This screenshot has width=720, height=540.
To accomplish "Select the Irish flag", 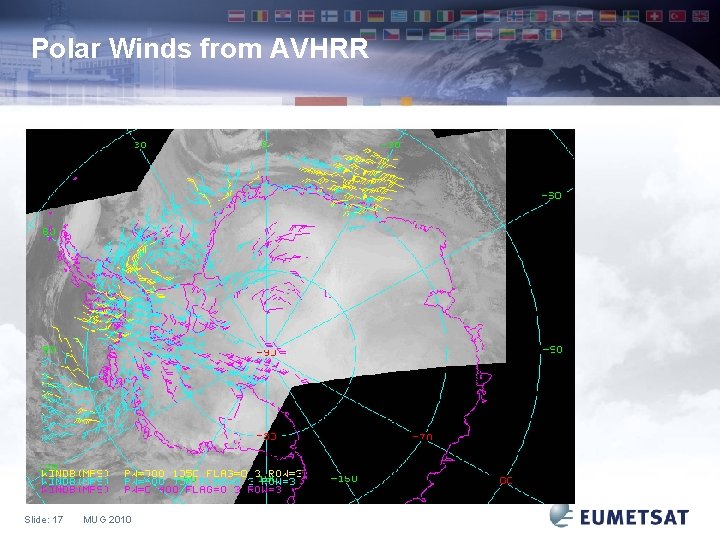I will 422,17.
